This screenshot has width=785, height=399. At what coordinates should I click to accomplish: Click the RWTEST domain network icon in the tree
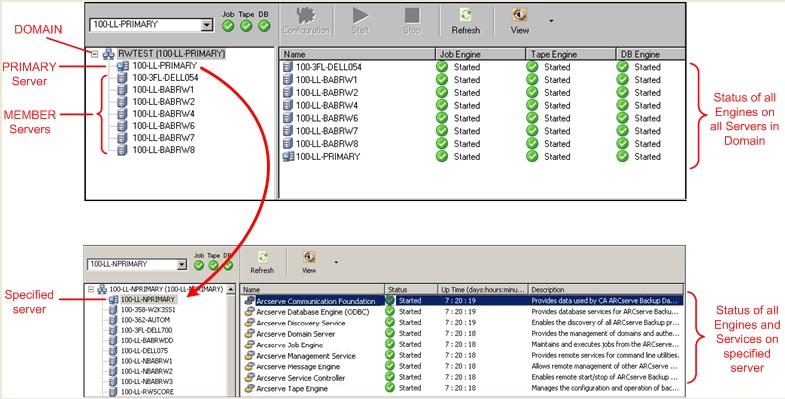pyautogui.click(x=109, y=54)
